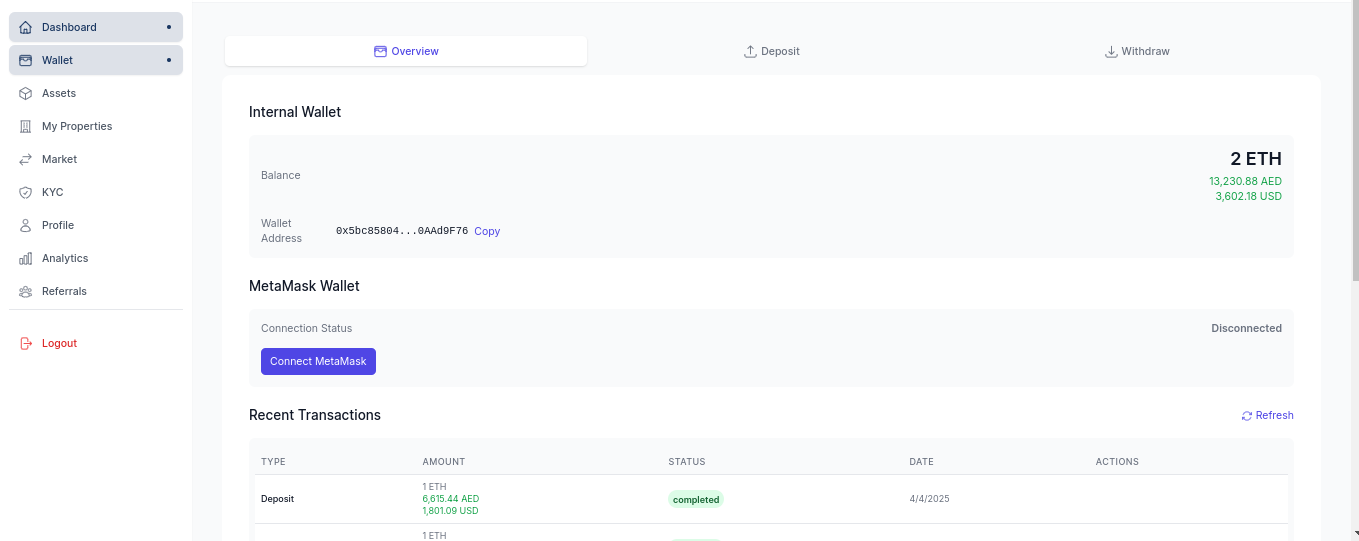
Task: Click the MetaMask Wallet heading
Action: (x=304, y=286)
